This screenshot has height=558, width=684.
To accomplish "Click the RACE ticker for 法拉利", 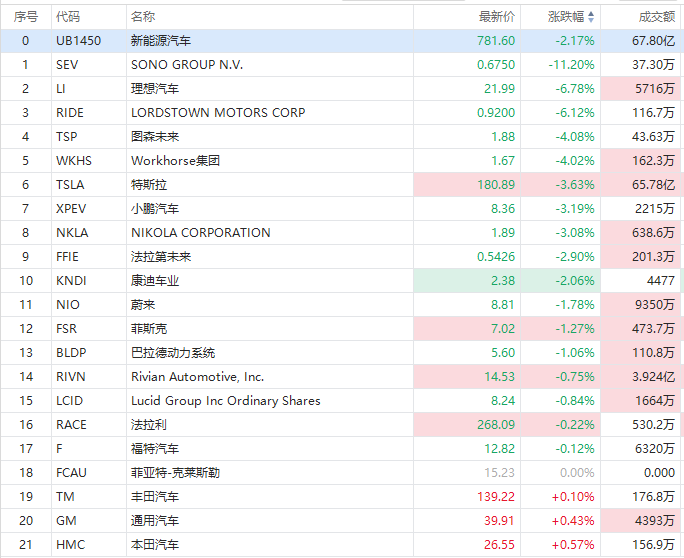I will (72, 425).
